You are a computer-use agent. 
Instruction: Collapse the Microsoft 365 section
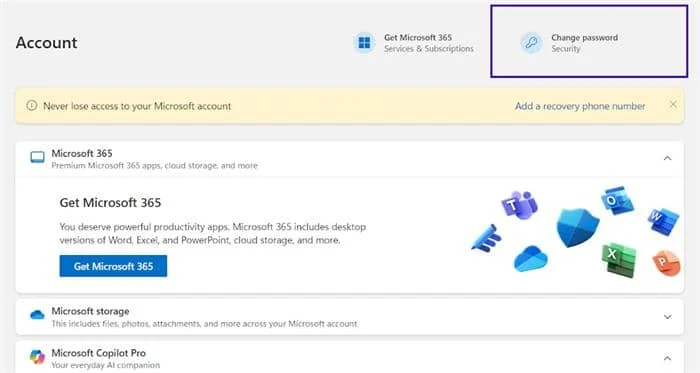point(667,158)
